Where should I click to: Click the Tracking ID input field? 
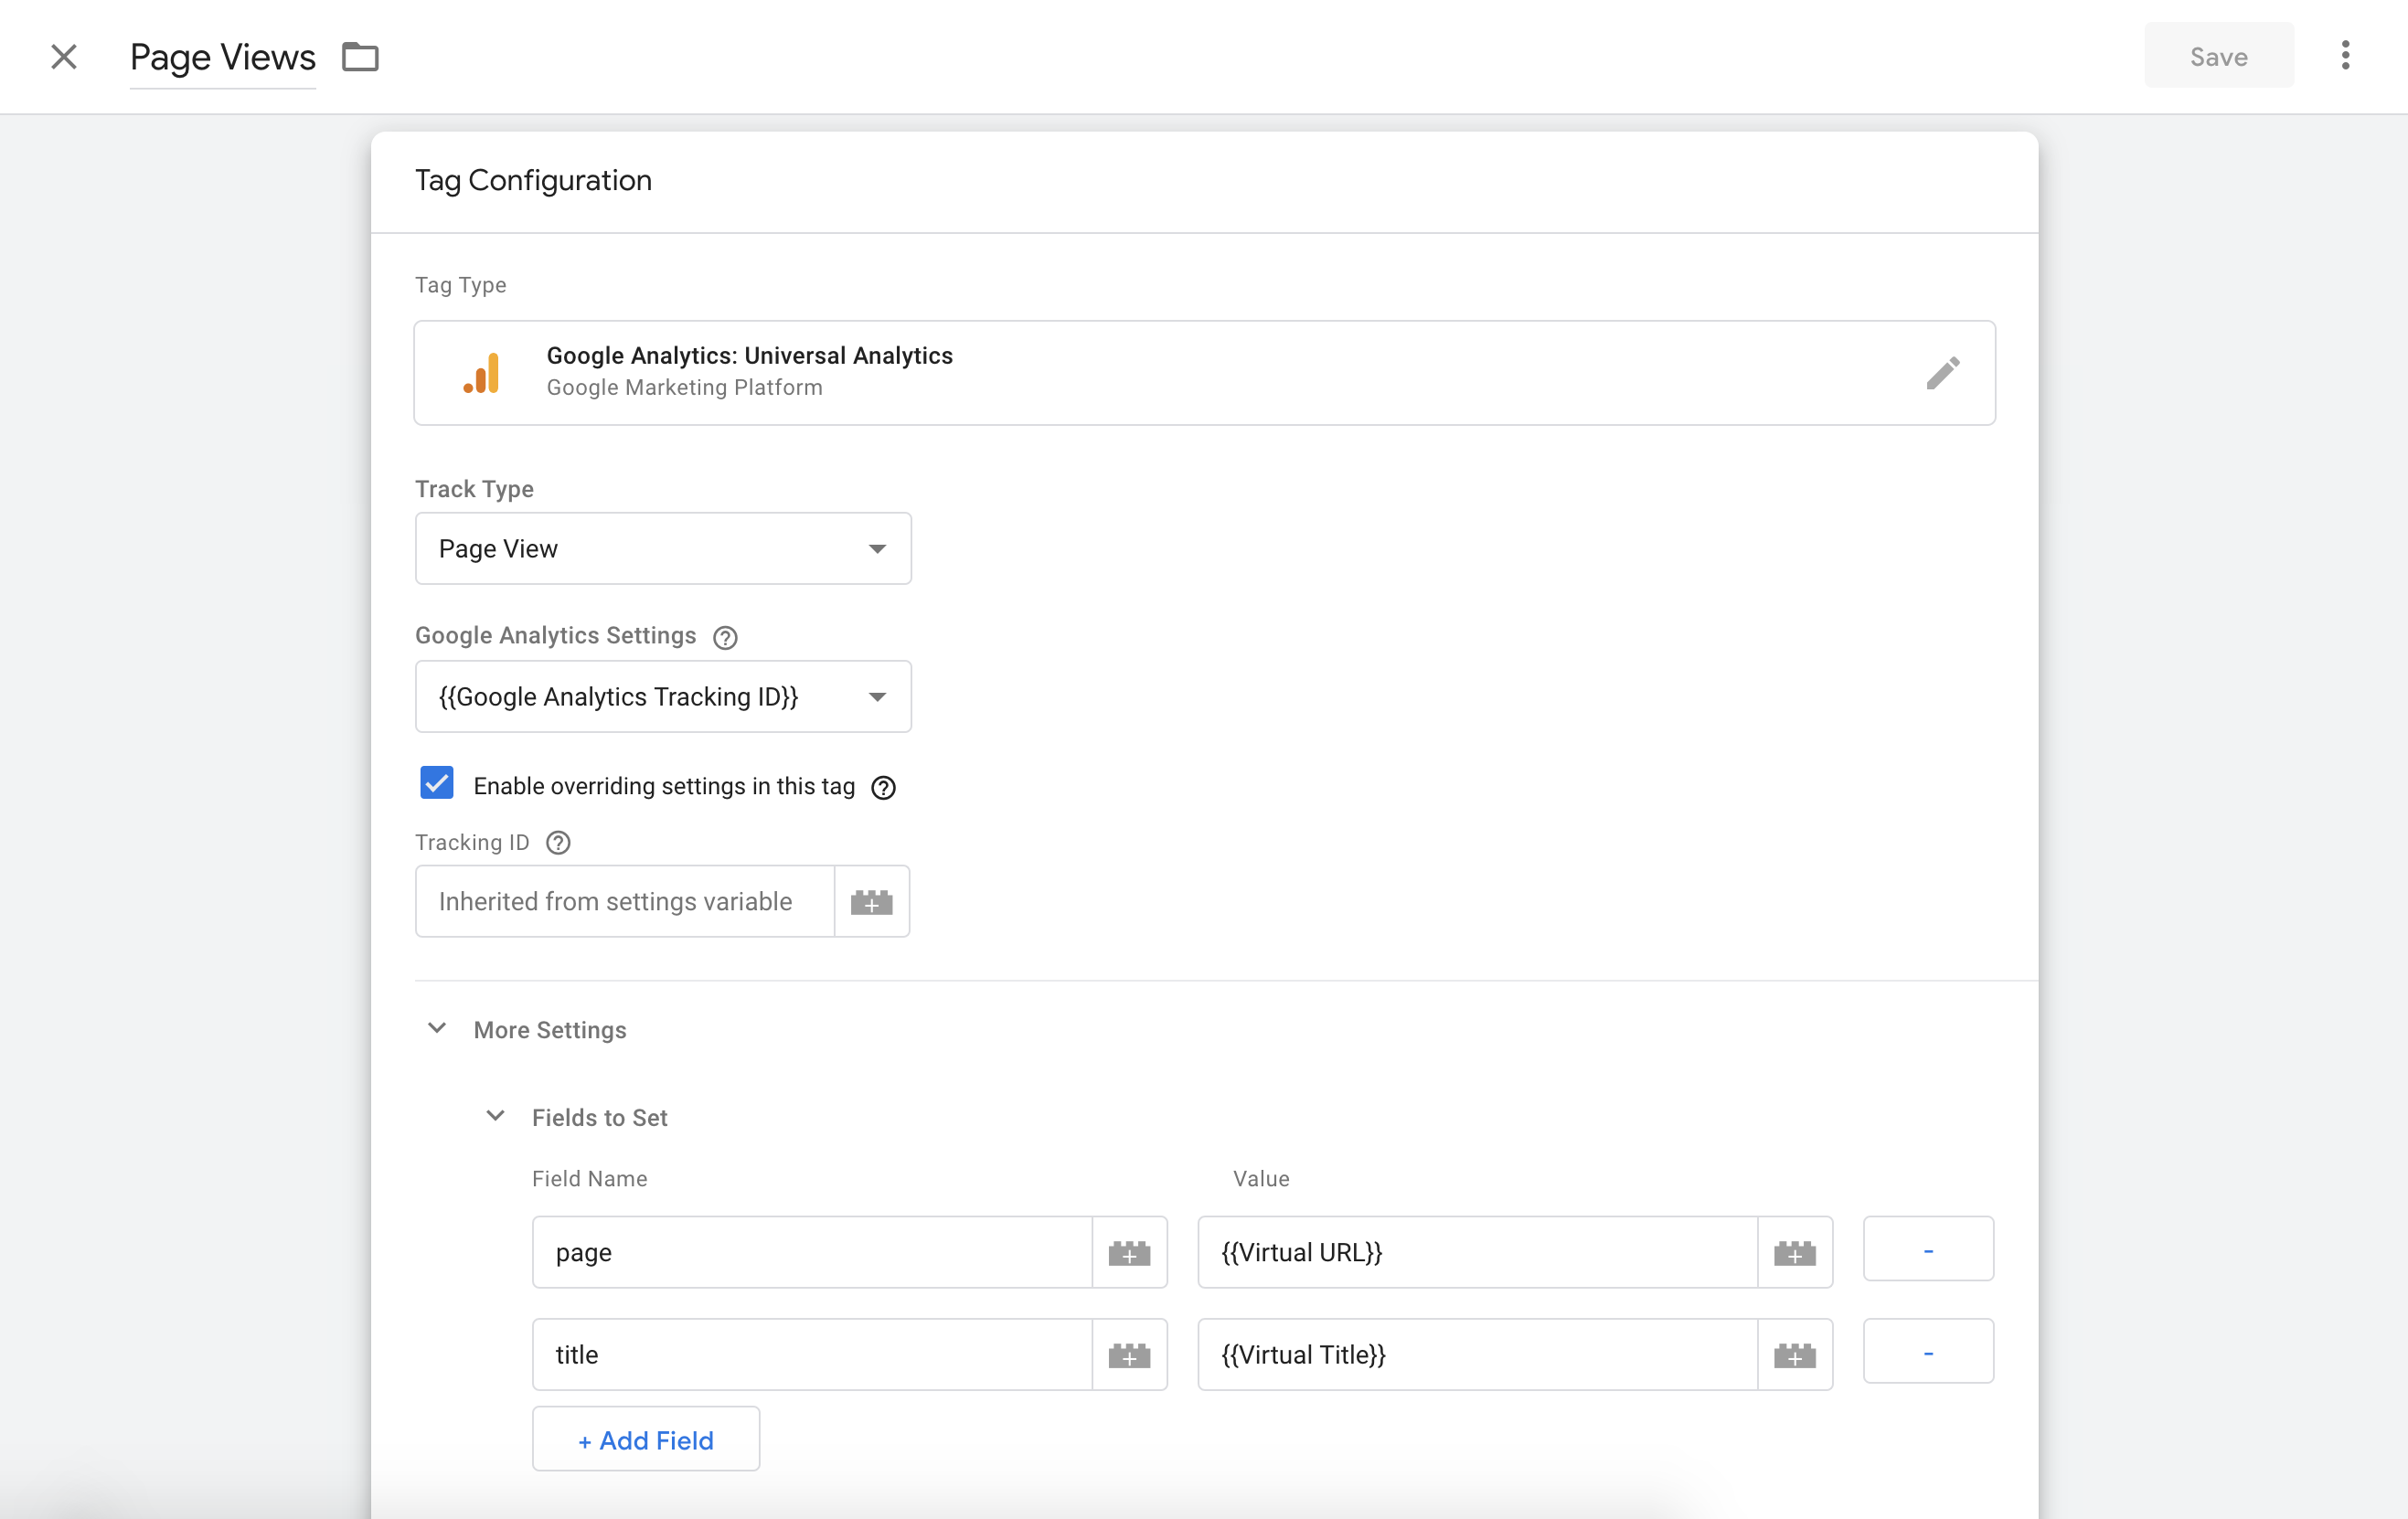pyautogui.click(x=625, y=901)
